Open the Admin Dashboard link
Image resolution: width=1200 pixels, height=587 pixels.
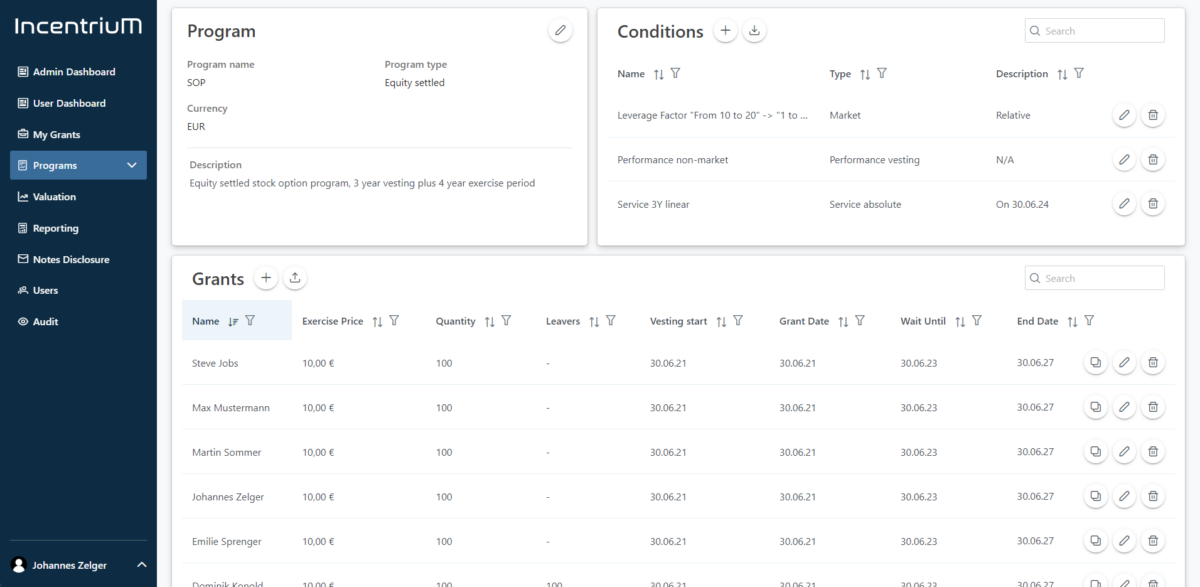coord(73,72)
